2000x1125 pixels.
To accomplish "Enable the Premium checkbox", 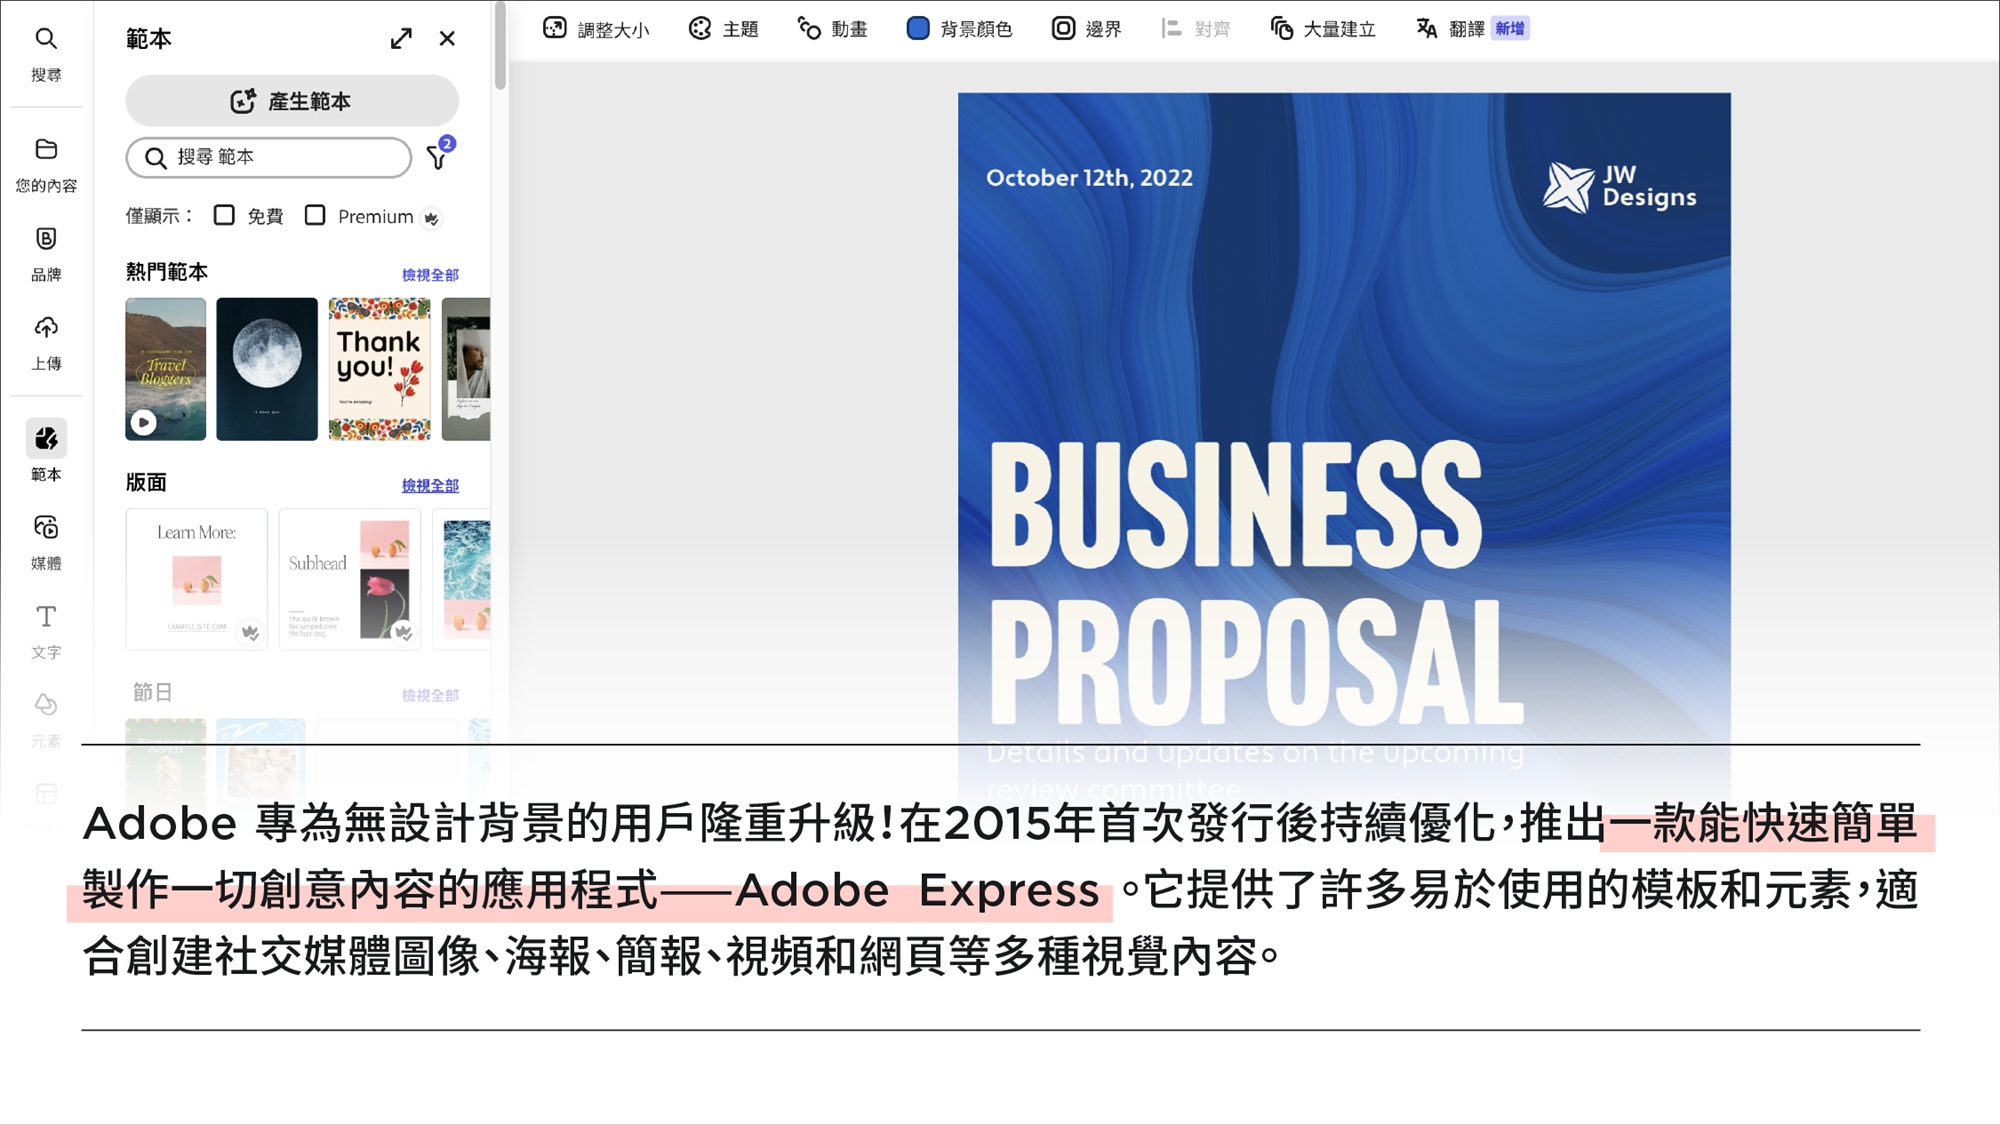I will 315,215.
